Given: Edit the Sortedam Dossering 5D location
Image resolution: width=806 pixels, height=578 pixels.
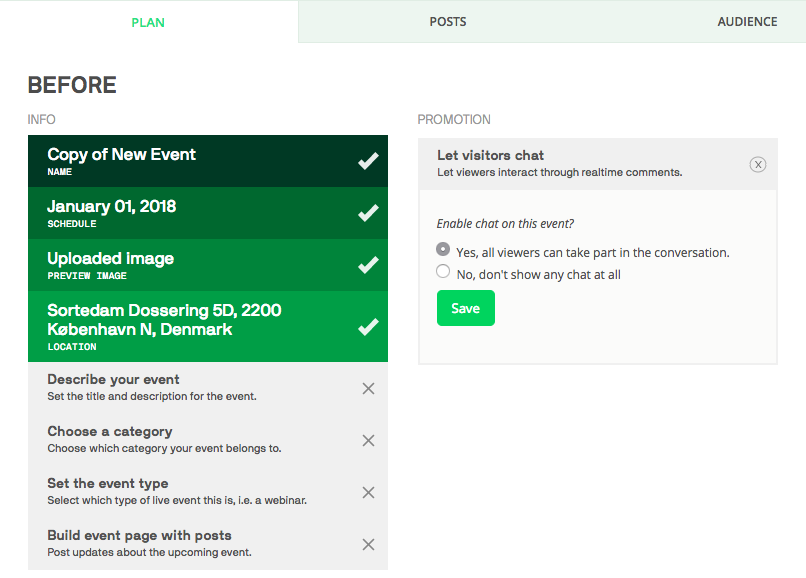Looking at the screenshot, I should [x=208, y=327].
